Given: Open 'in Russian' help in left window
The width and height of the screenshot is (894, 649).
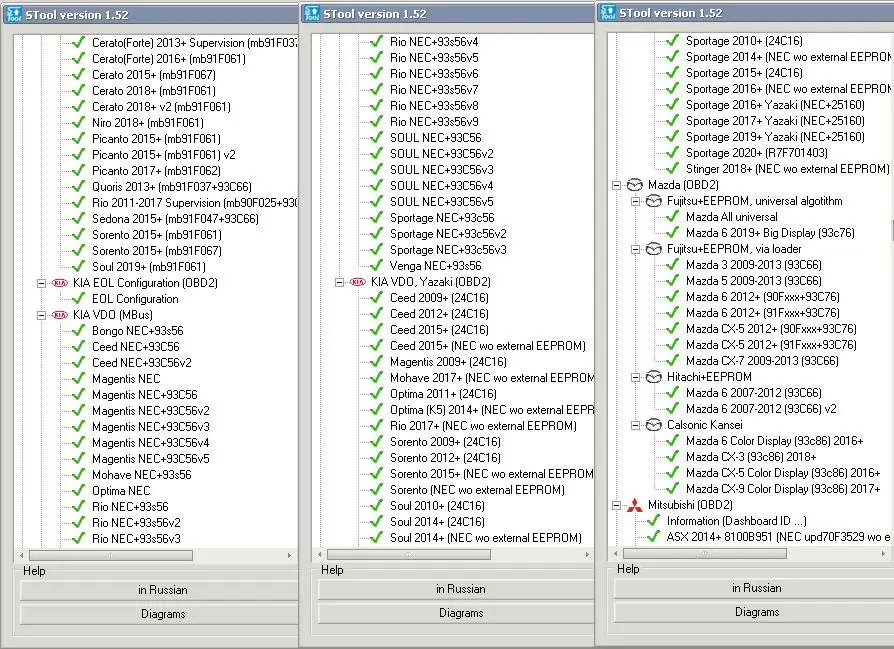Looking at the screenshot, I should [x=160, y=590].
